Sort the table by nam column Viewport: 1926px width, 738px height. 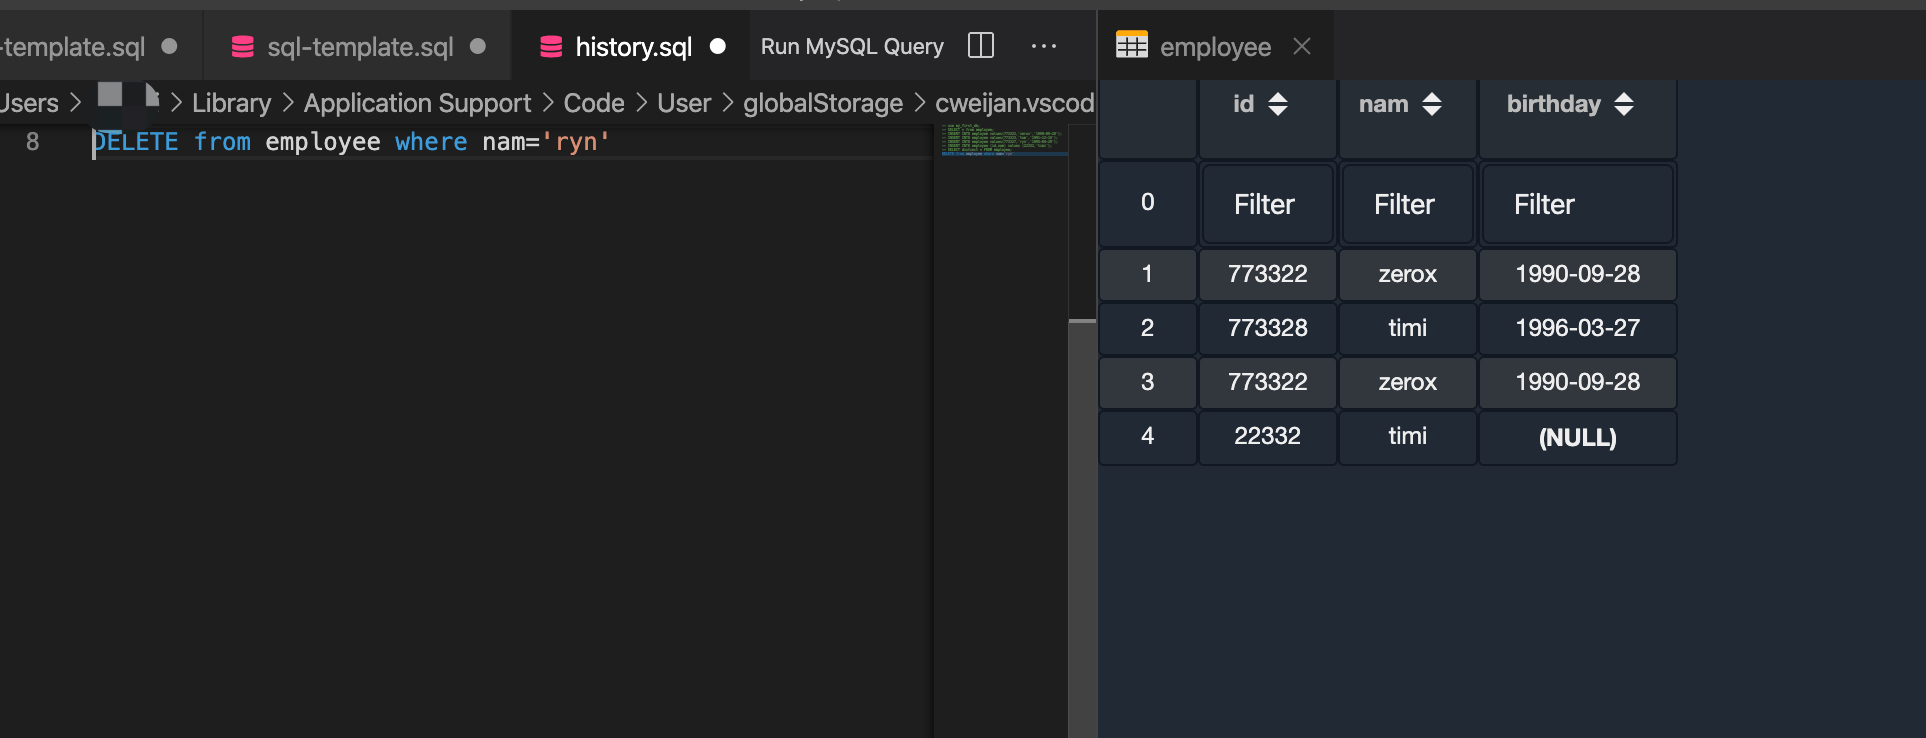[x=1432, y=104]
